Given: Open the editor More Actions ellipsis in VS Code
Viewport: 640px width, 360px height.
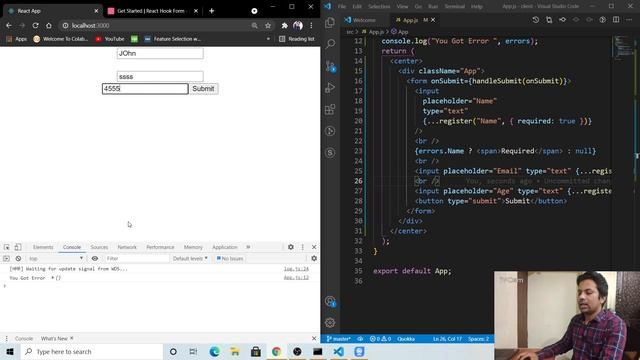Looking at the screenshot, I should point(629,20).
